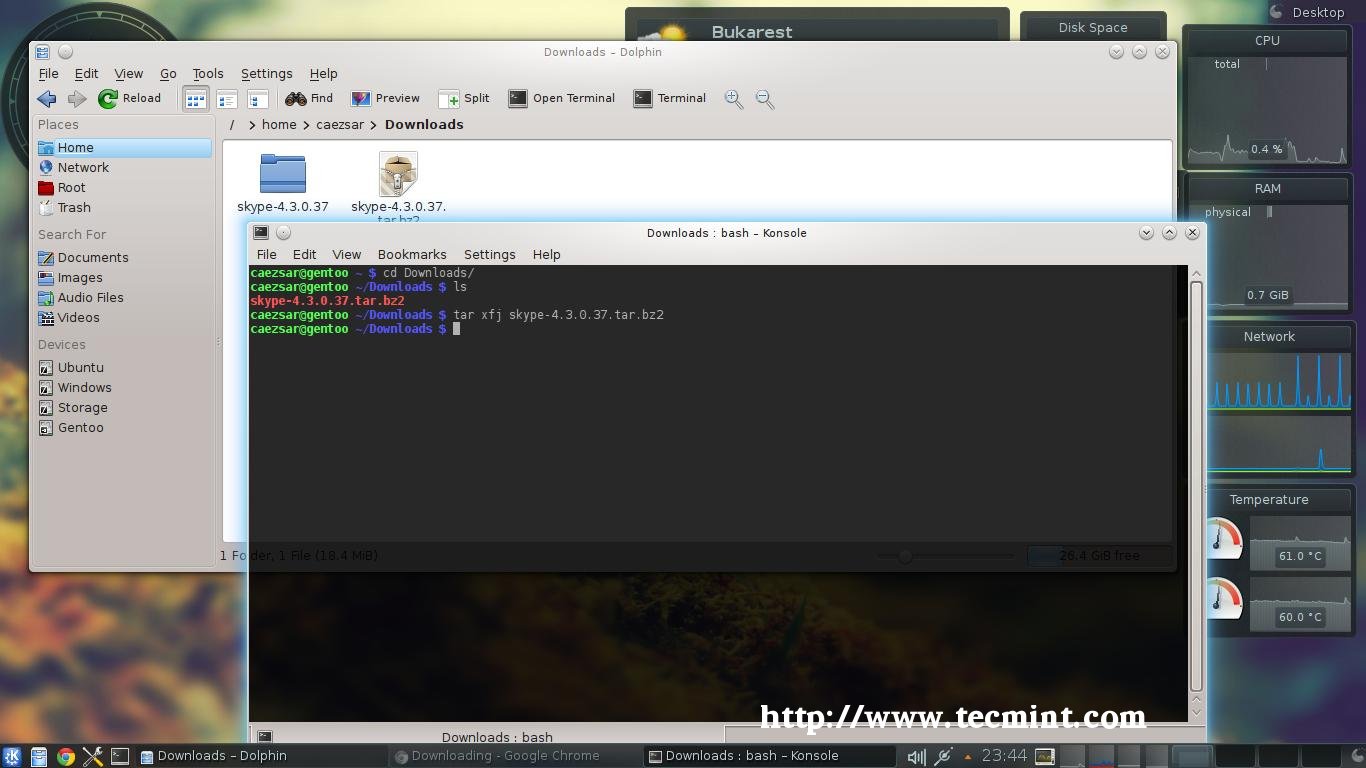1366x768 pixels.
Task: Click the Open Terminal toolbar button
Action: [561, 98]
